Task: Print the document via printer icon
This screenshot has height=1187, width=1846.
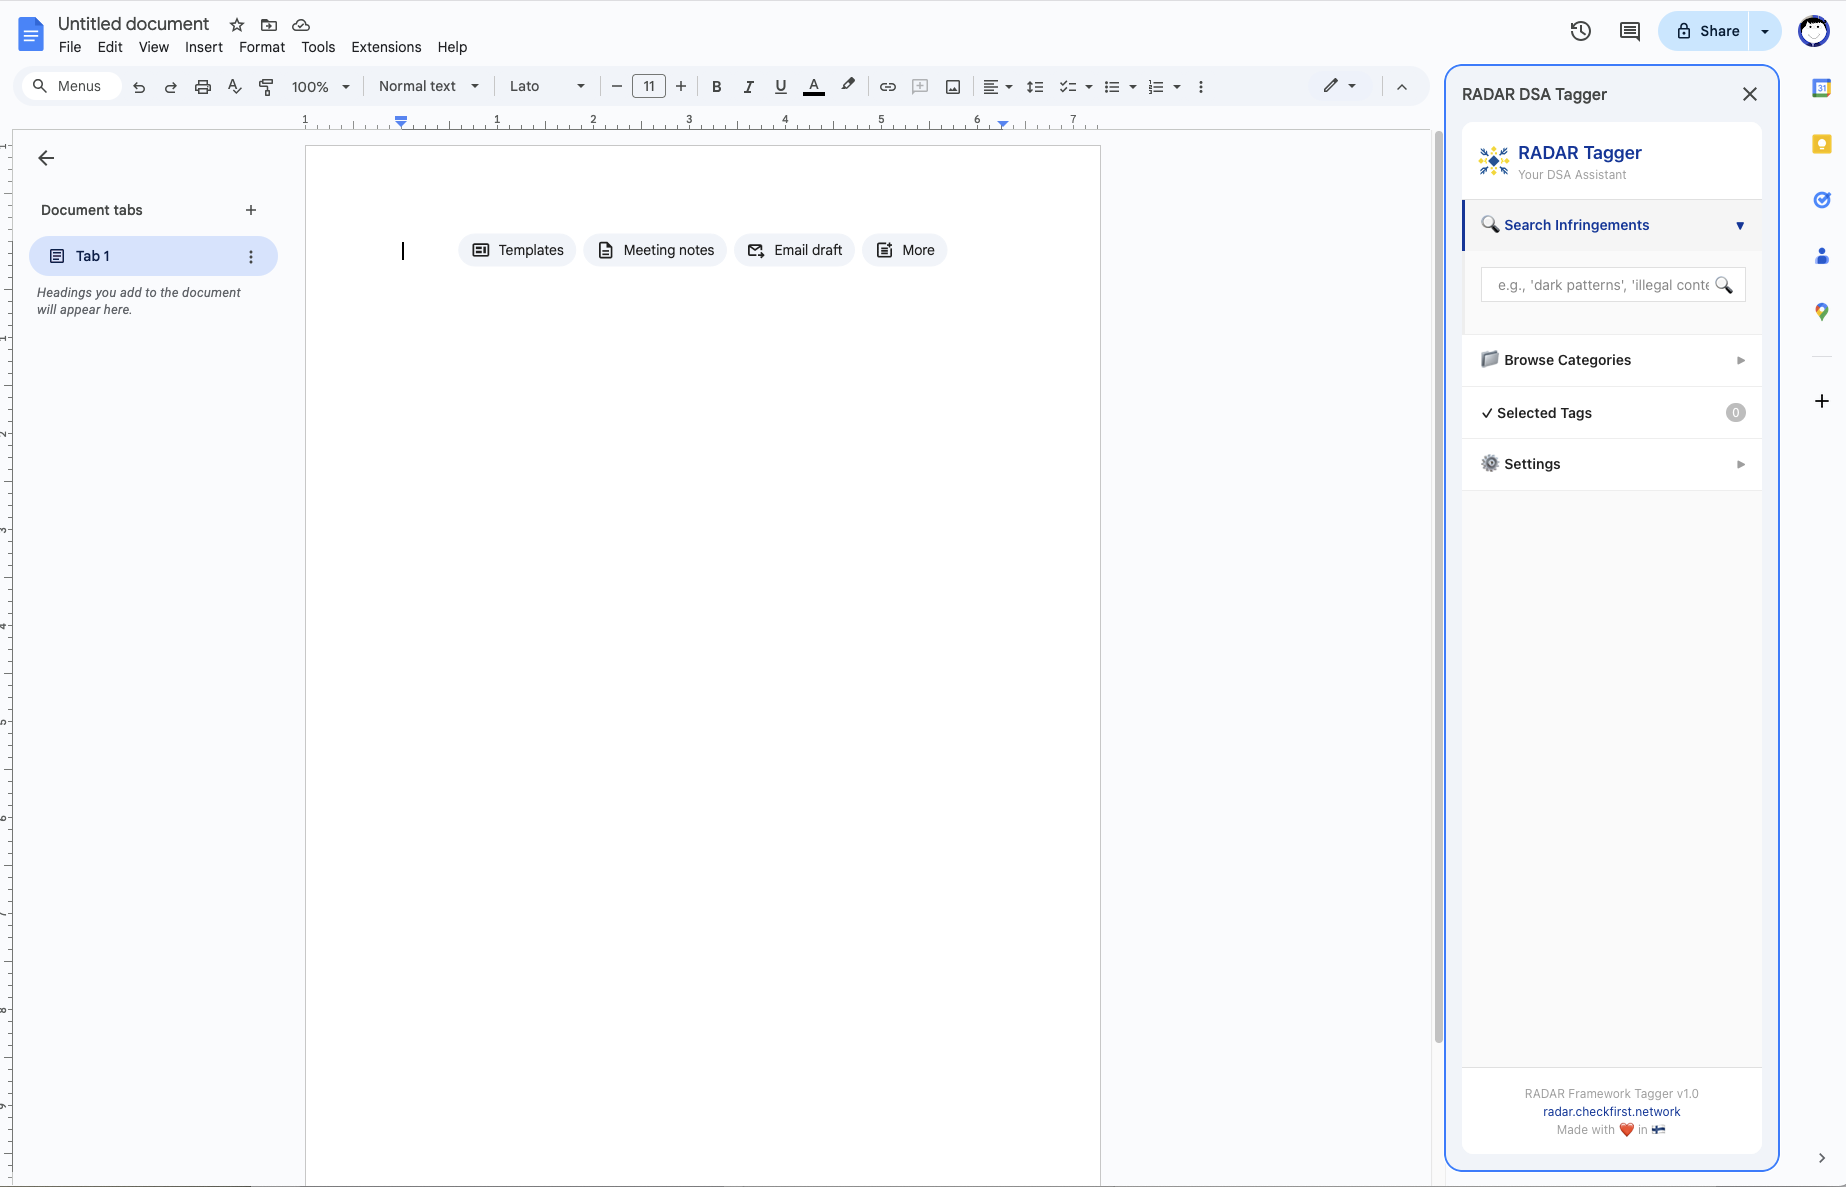Action: coord(203,87)
